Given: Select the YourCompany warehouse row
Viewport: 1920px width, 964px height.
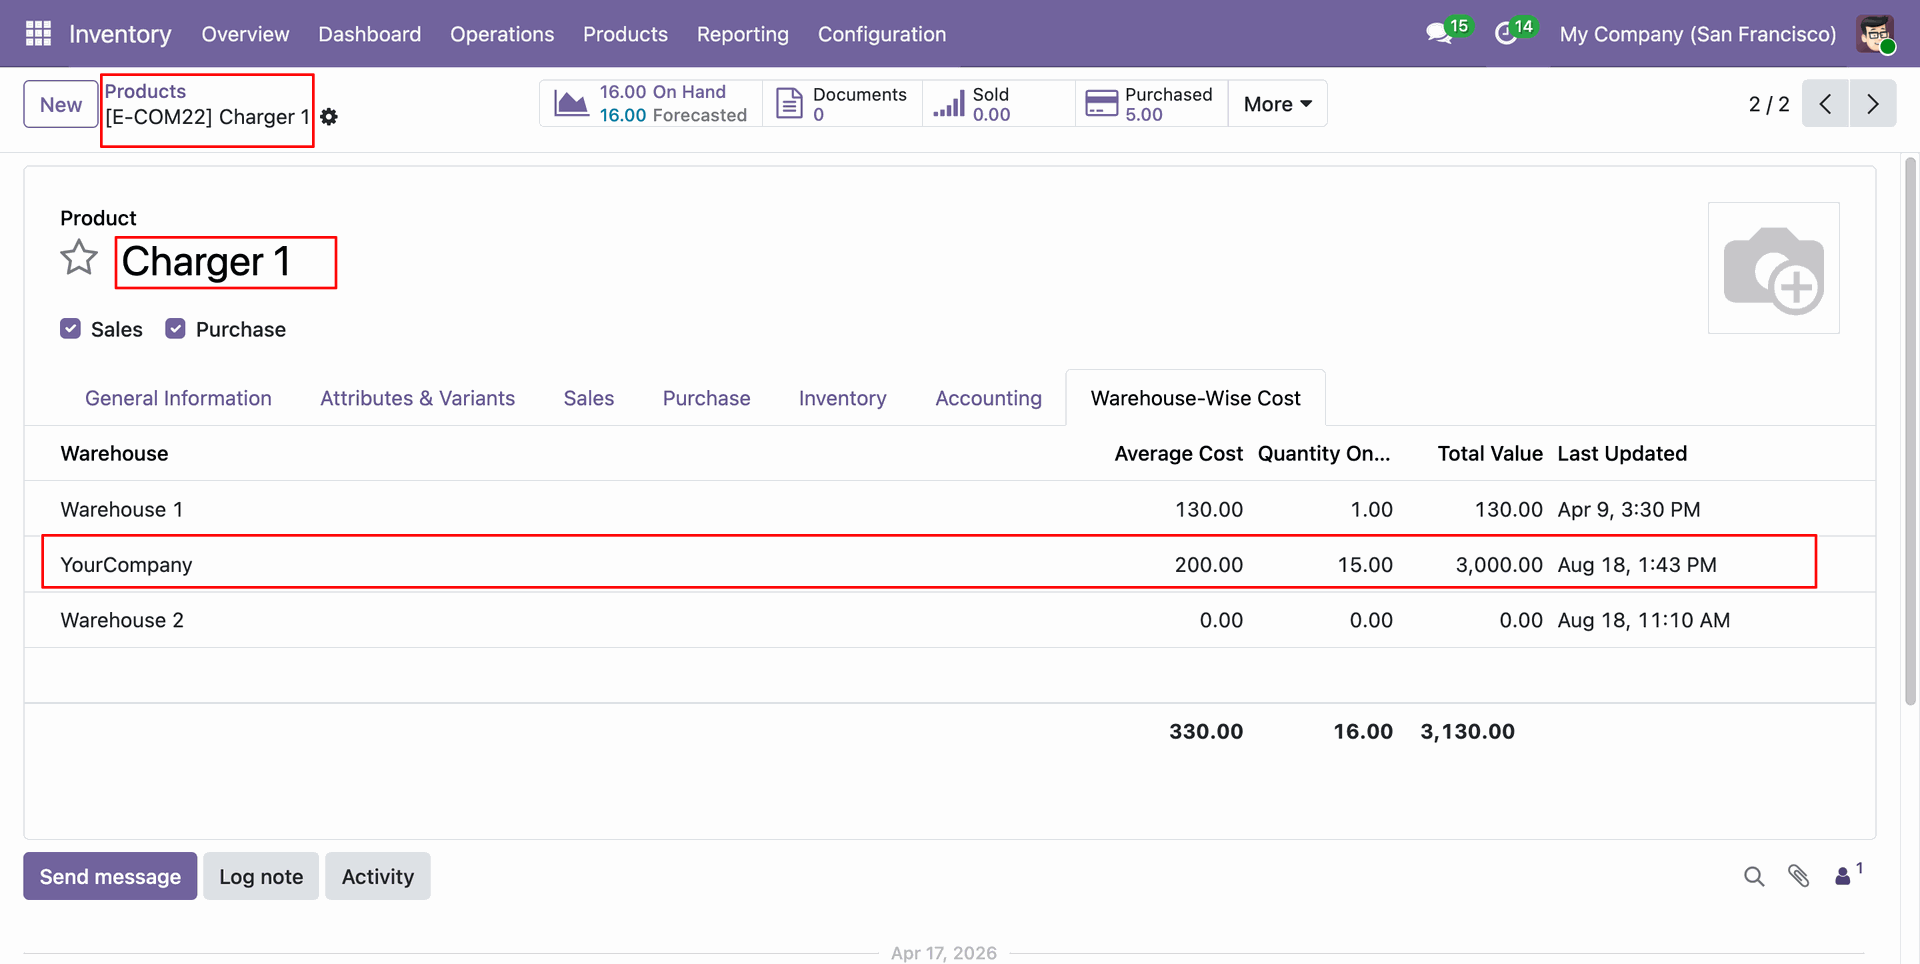Looking at the screenshot, I should click(x=950, y=564).
